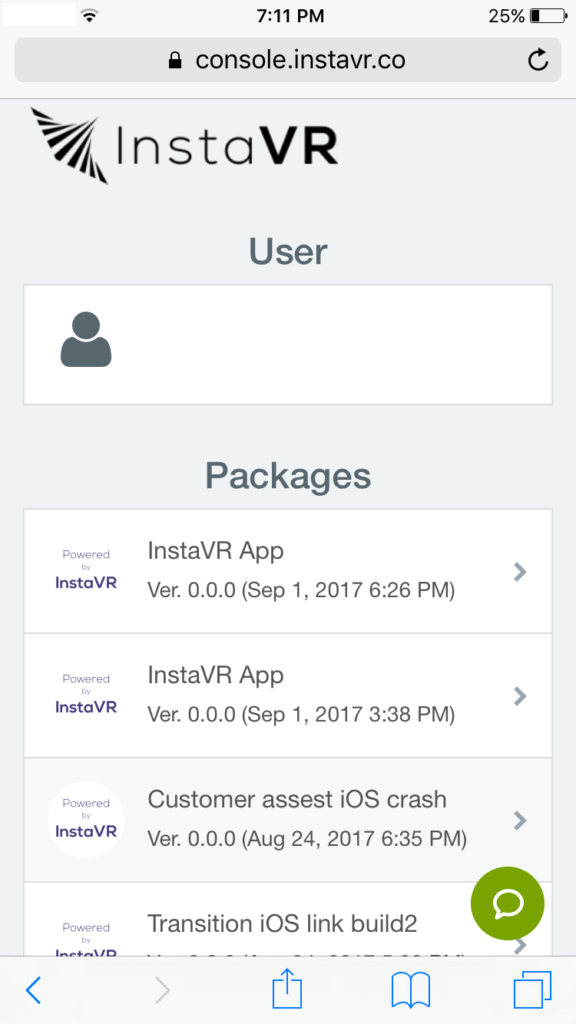576x1024 pixels.
Task: Open InstaVR App package from 6:26 PM
Action: [288, 571]
